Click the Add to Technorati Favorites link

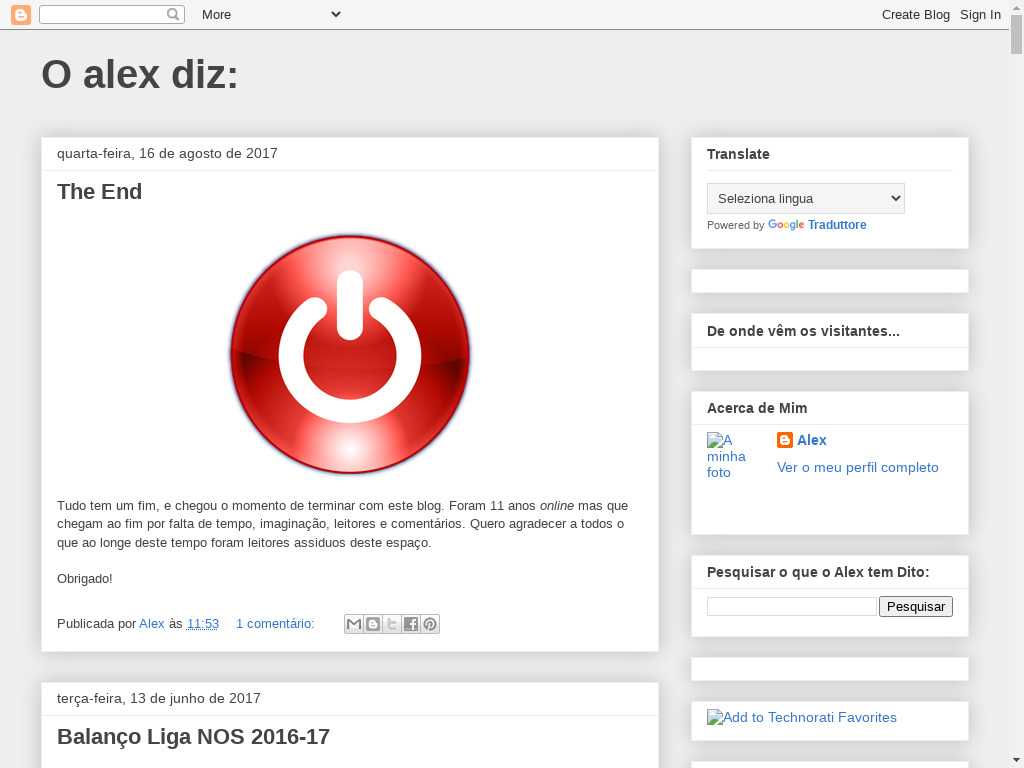point(801,717)
